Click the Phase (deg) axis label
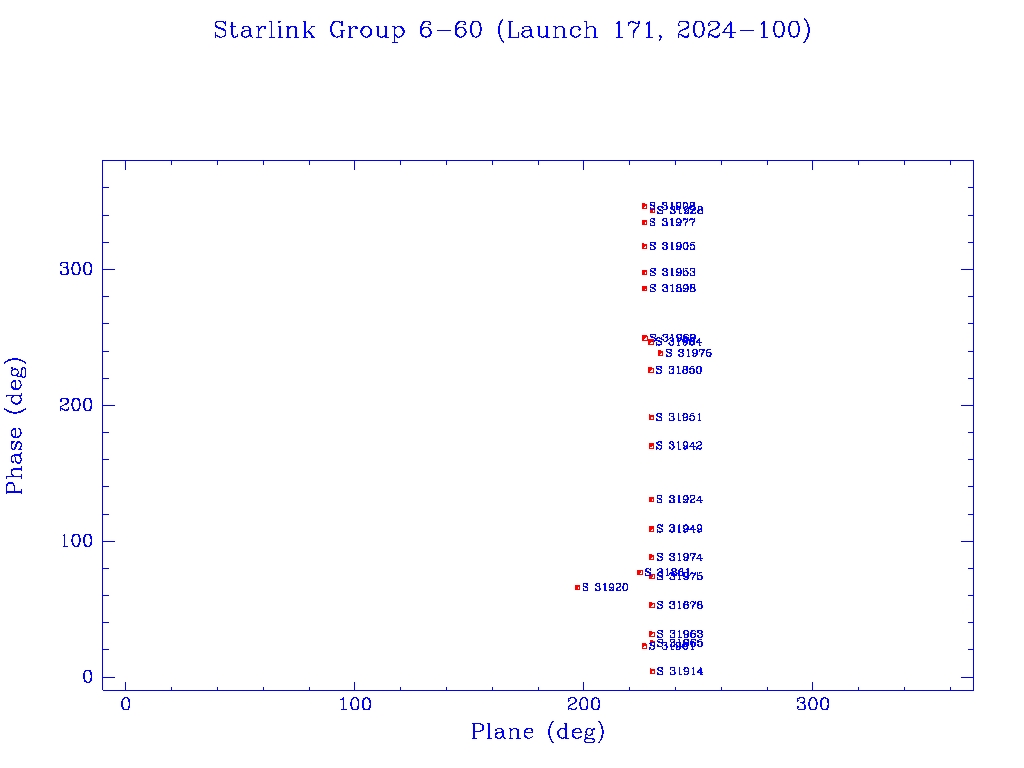The width and height of the screenshot is (1024, 768). 15,426
